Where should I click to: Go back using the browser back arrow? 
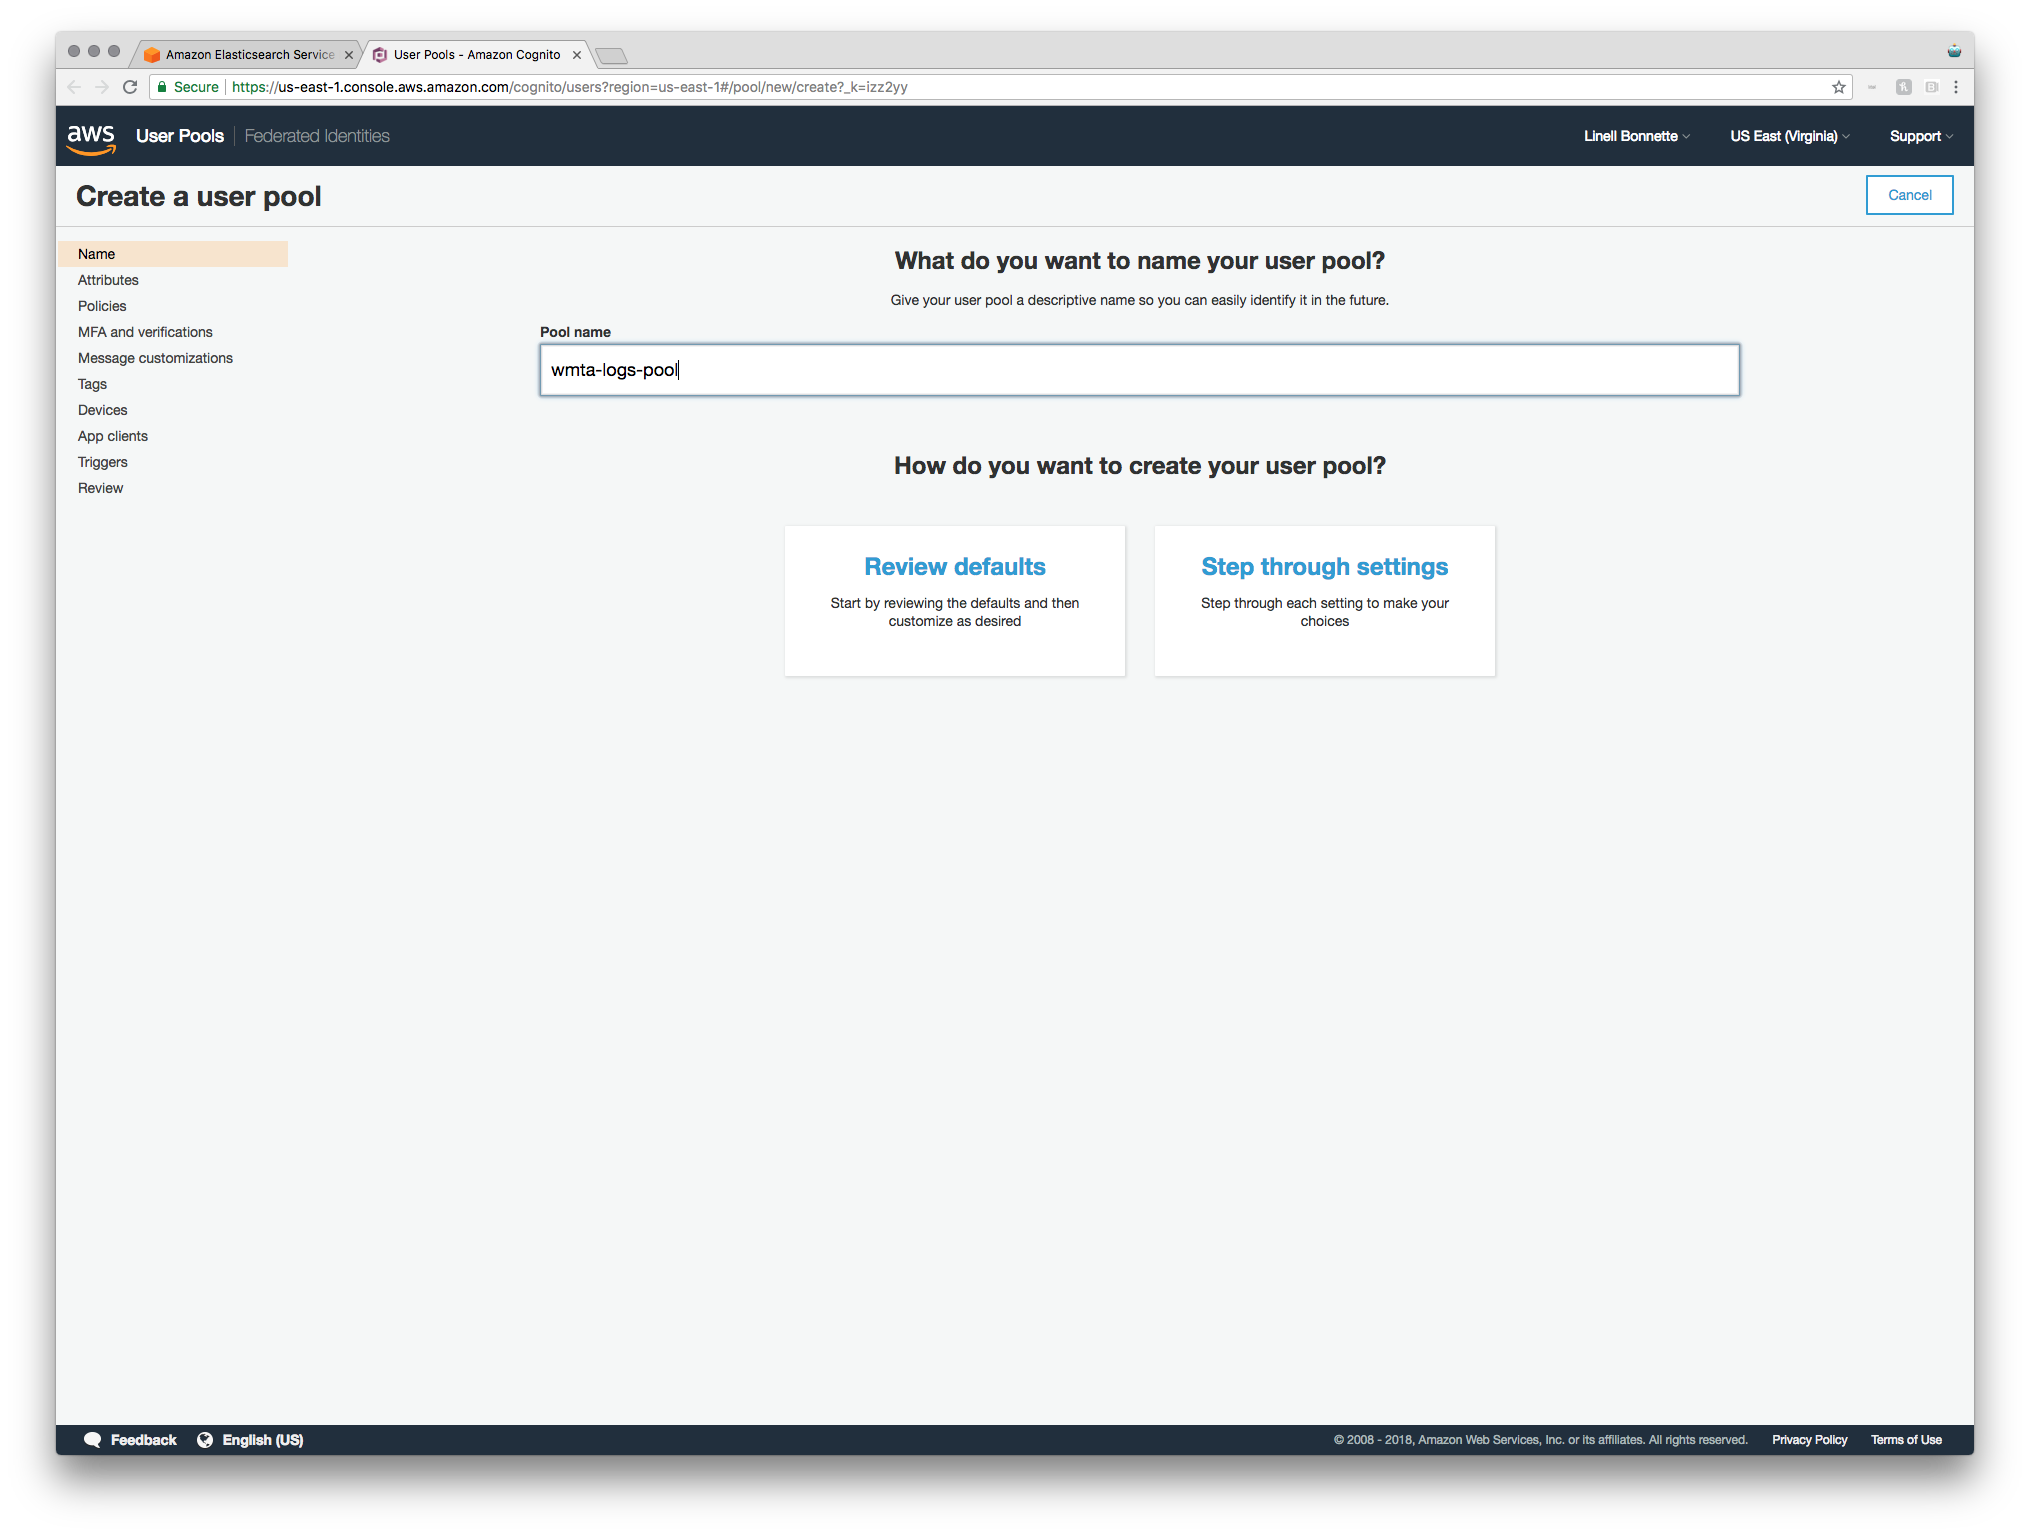(74, 87)
